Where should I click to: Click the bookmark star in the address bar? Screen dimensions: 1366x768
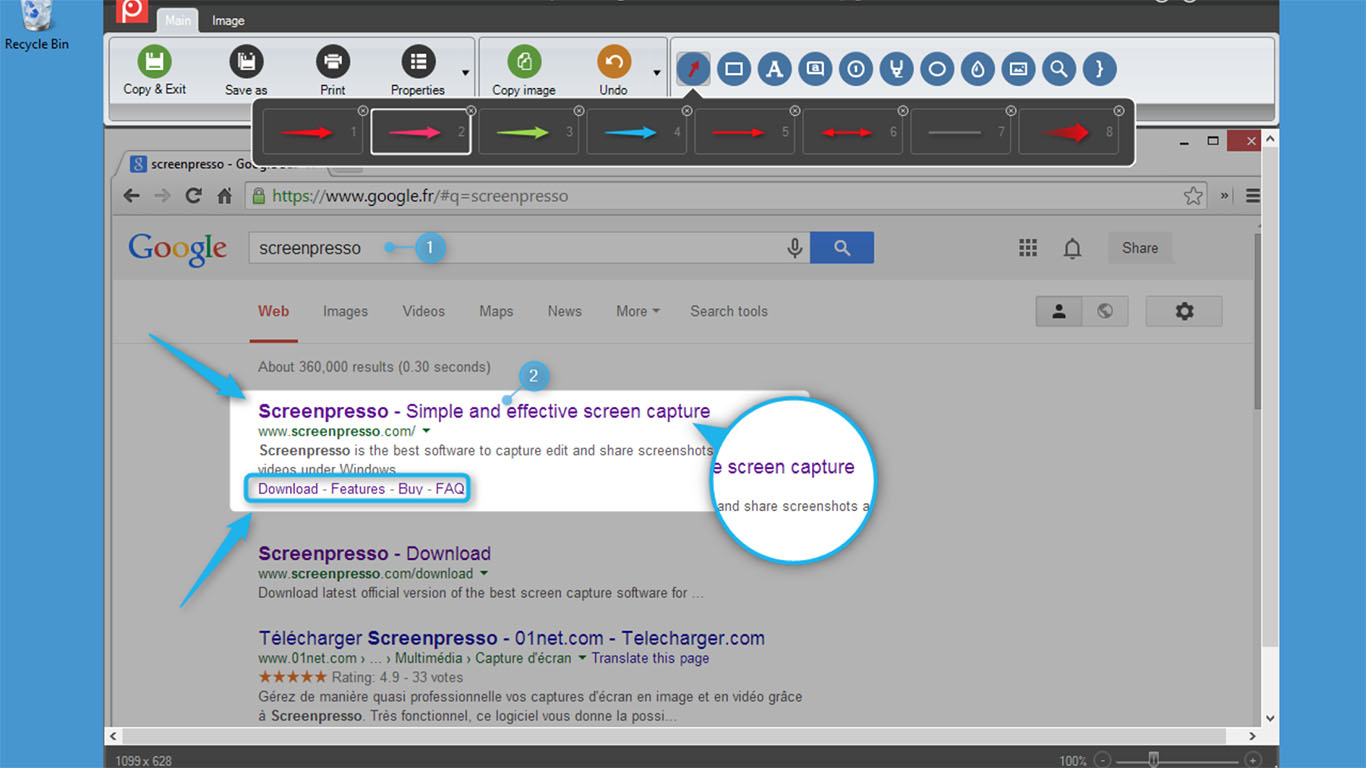tap(1192, 196)
